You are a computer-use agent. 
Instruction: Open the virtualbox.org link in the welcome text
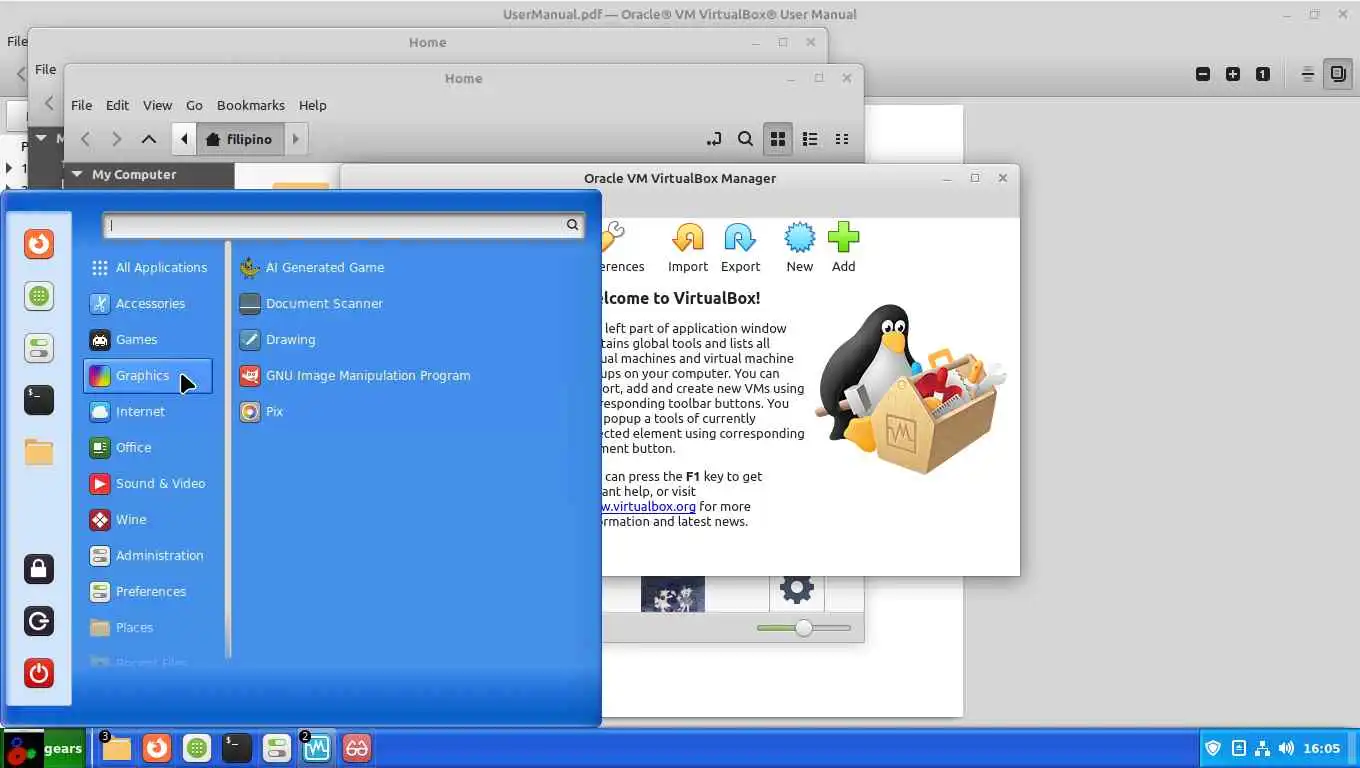click(649, 506)
